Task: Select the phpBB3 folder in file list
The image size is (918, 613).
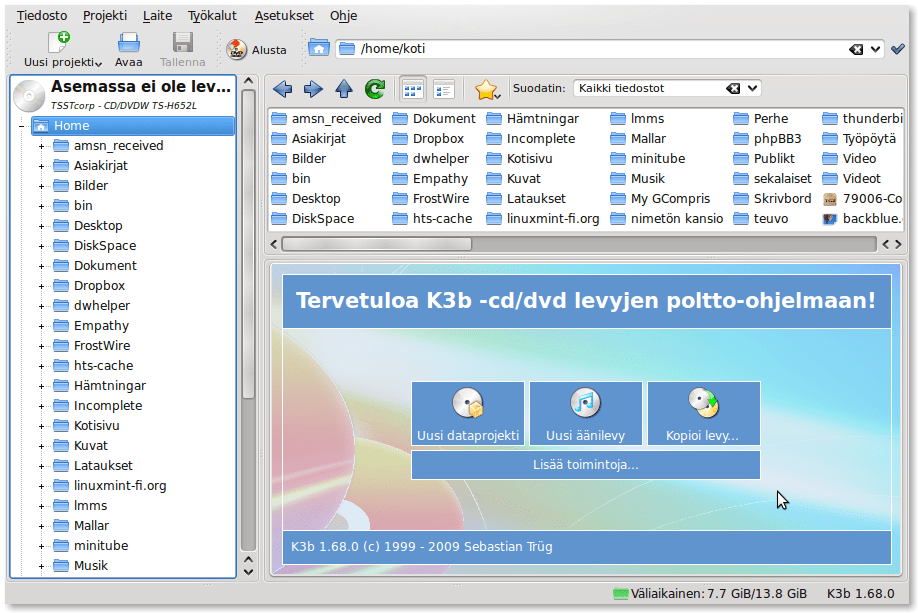Action: 767,139
